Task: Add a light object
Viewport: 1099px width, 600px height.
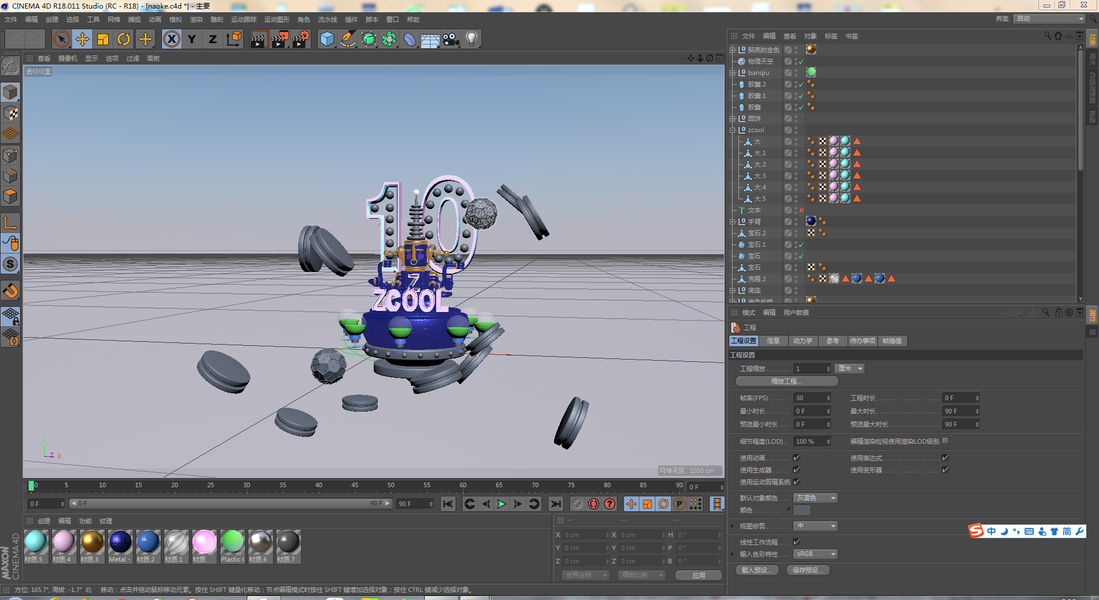Action: pos(472,39)
